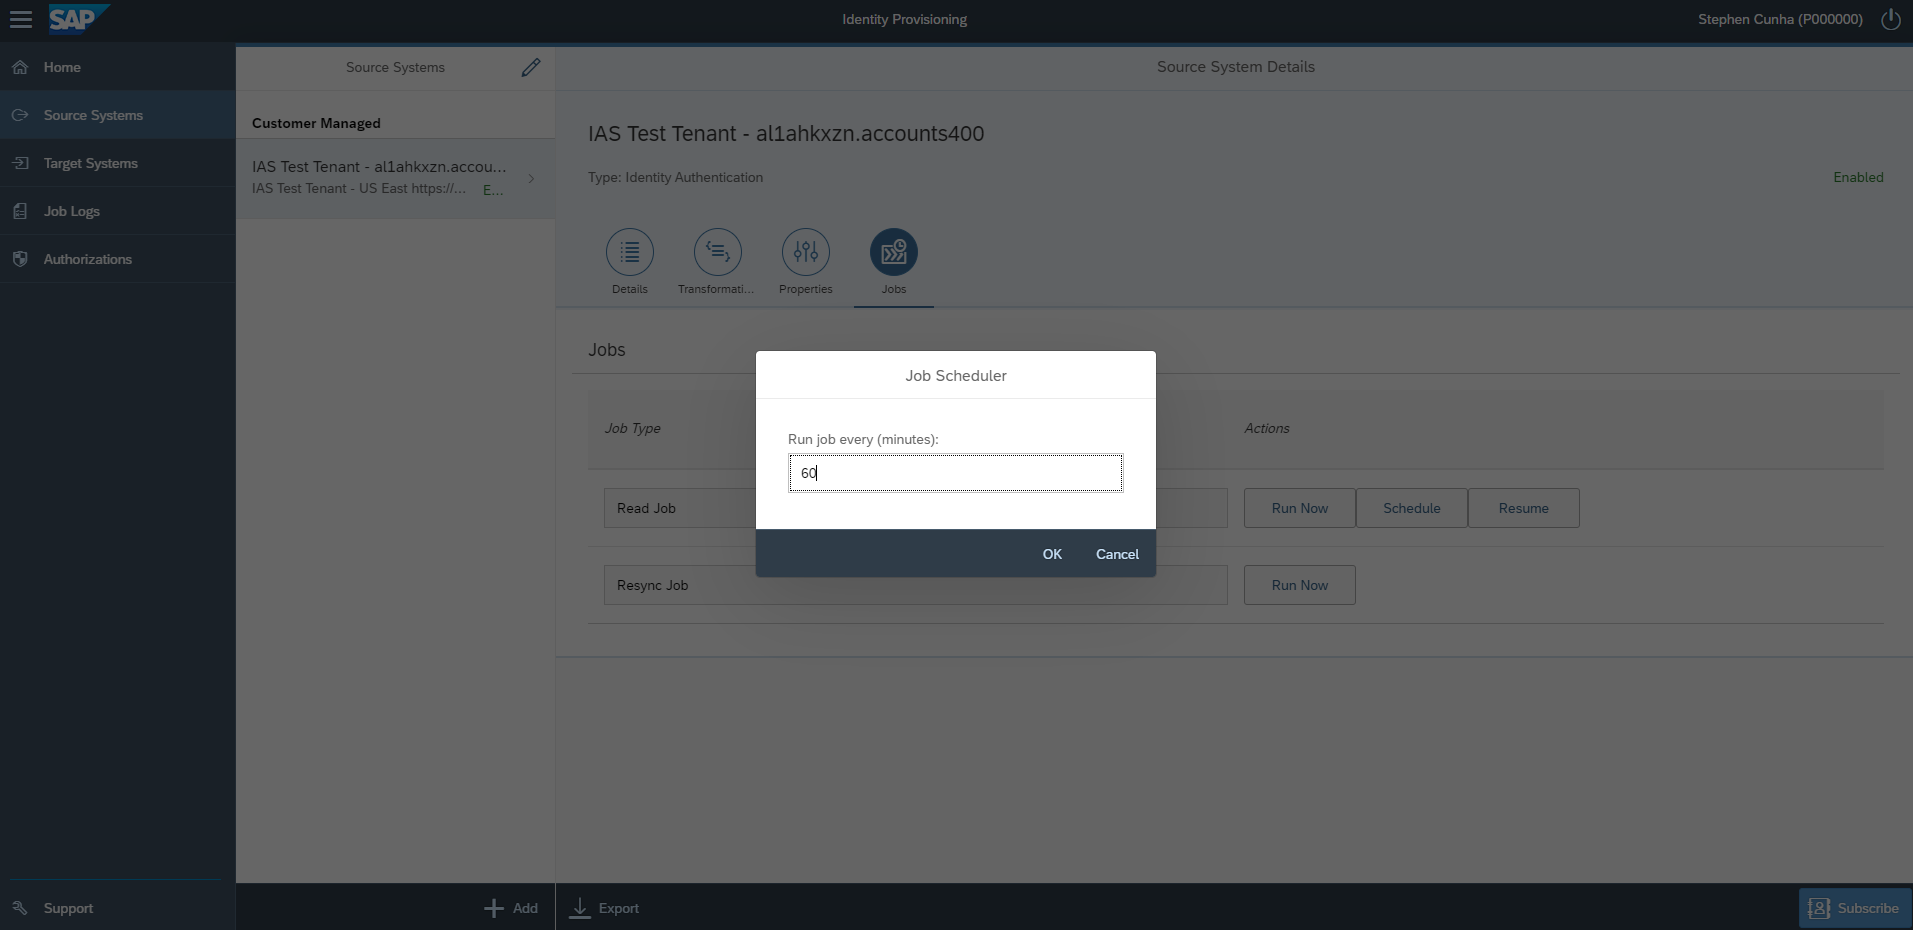Click the green Enabled status text
The image size is (1913, 930).
tap(1858, 177)
